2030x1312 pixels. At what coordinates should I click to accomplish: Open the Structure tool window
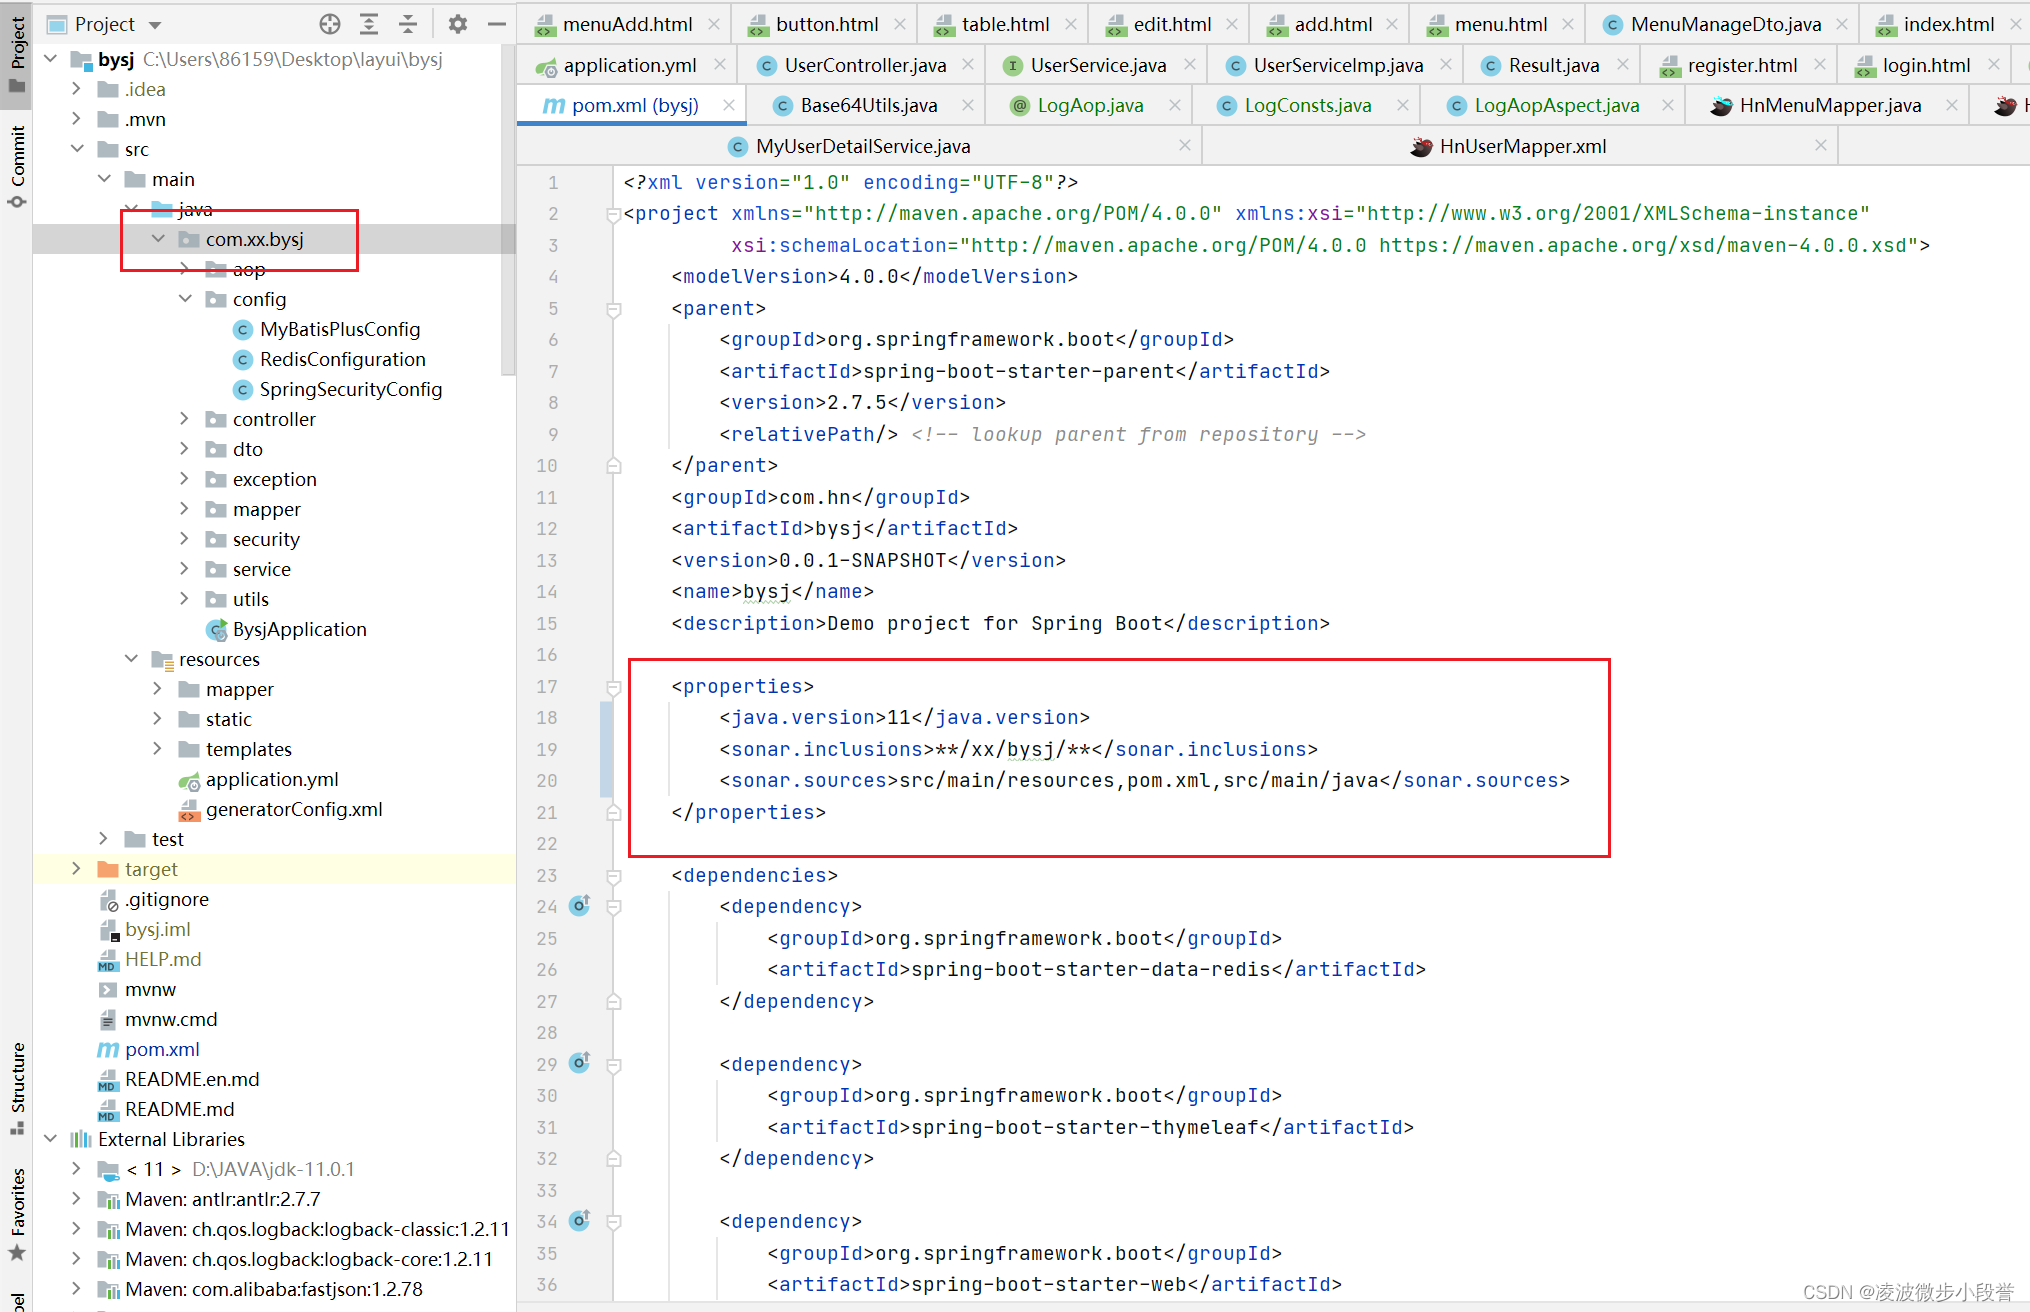coord(16,1080)
